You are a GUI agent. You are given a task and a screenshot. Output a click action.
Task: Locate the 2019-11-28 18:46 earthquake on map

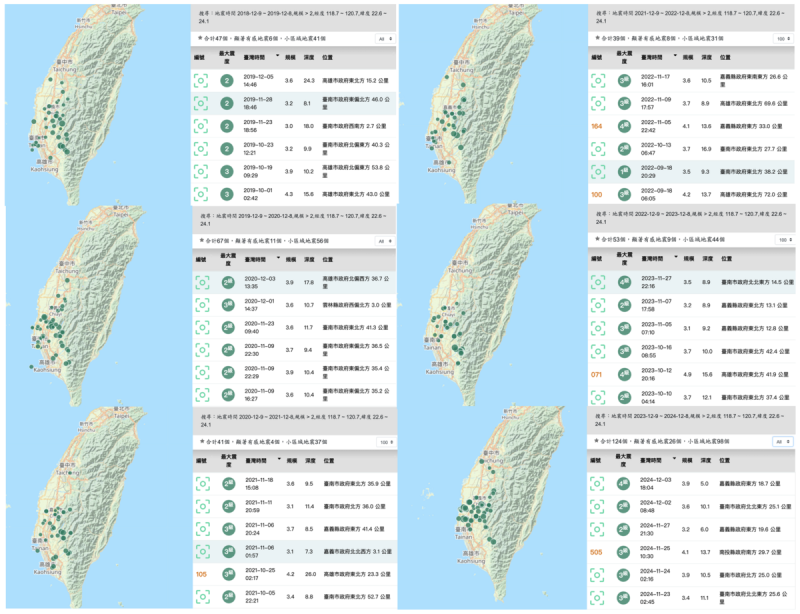tap(201, 104)
